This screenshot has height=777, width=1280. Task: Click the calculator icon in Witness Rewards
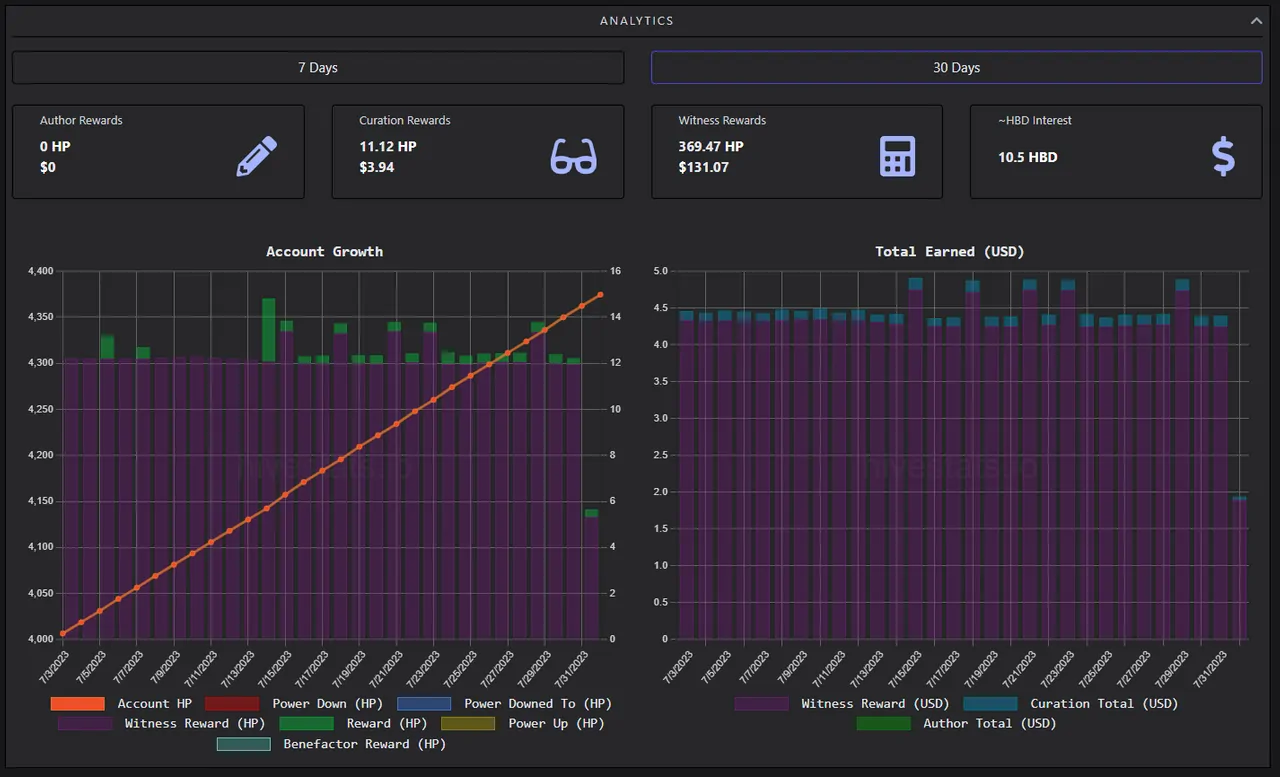(x=897, y=157)
